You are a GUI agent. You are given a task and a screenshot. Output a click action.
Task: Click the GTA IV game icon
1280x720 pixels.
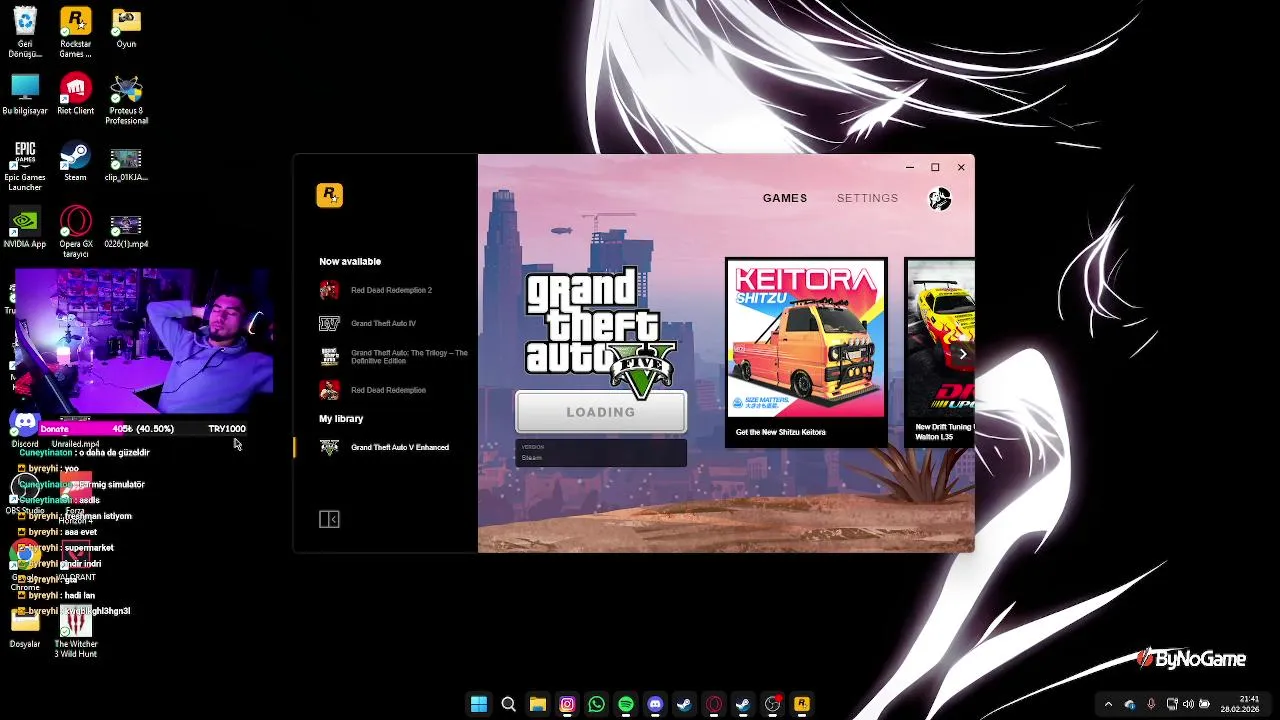pos(329,323)
